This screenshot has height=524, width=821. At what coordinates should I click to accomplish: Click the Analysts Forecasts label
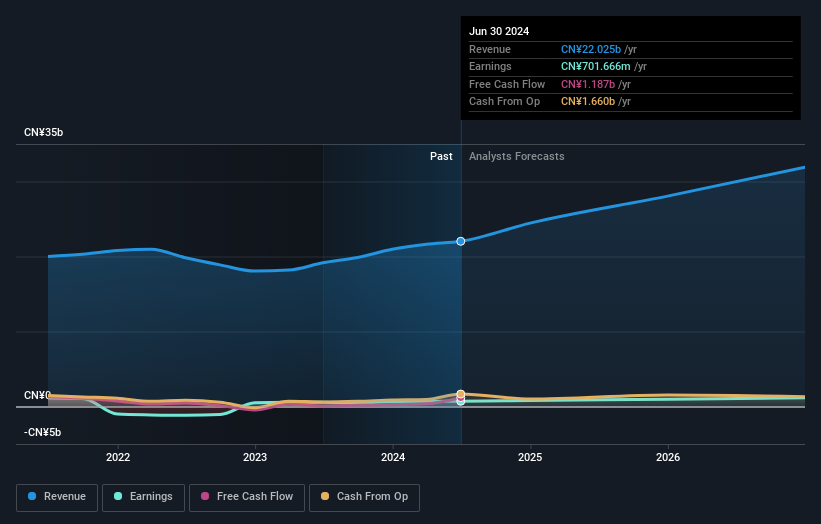tap(517, 156)
